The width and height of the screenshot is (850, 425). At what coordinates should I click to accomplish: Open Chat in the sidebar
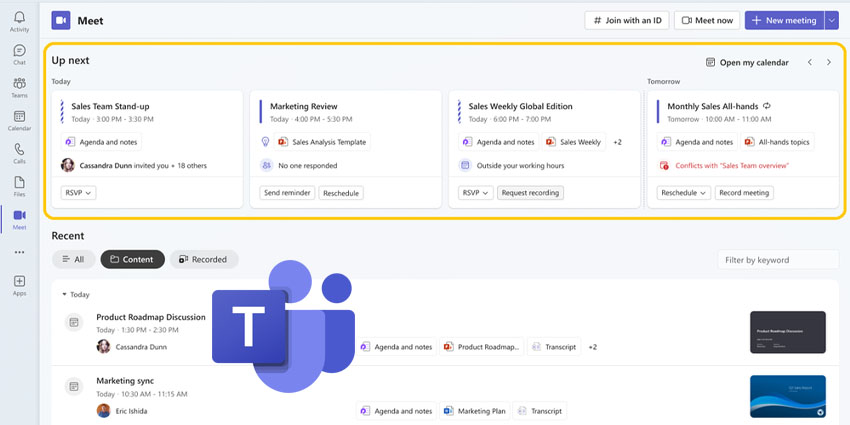pyautogui.click(x=20, y=55)
